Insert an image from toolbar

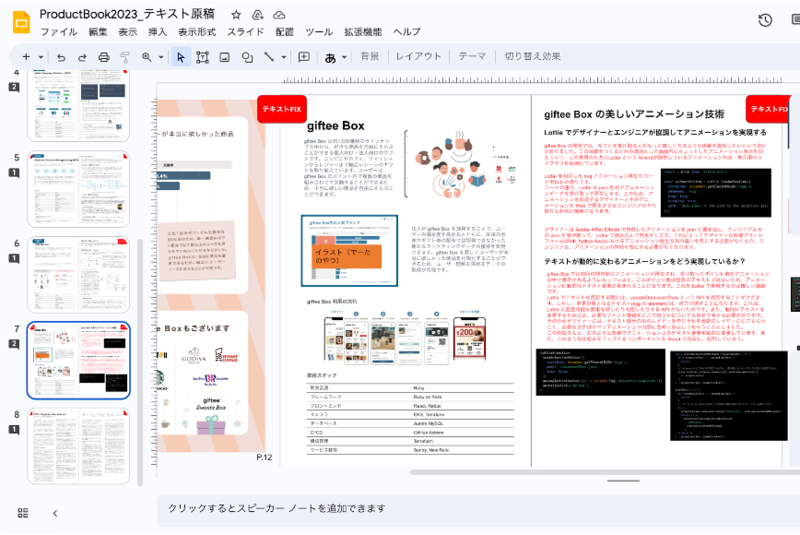coord(224,57)
